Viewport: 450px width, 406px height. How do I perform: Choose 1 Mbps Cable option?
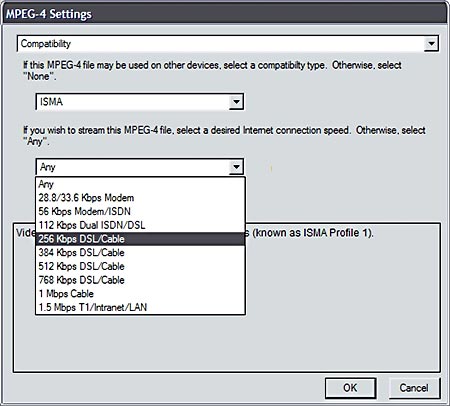point(140,294)
